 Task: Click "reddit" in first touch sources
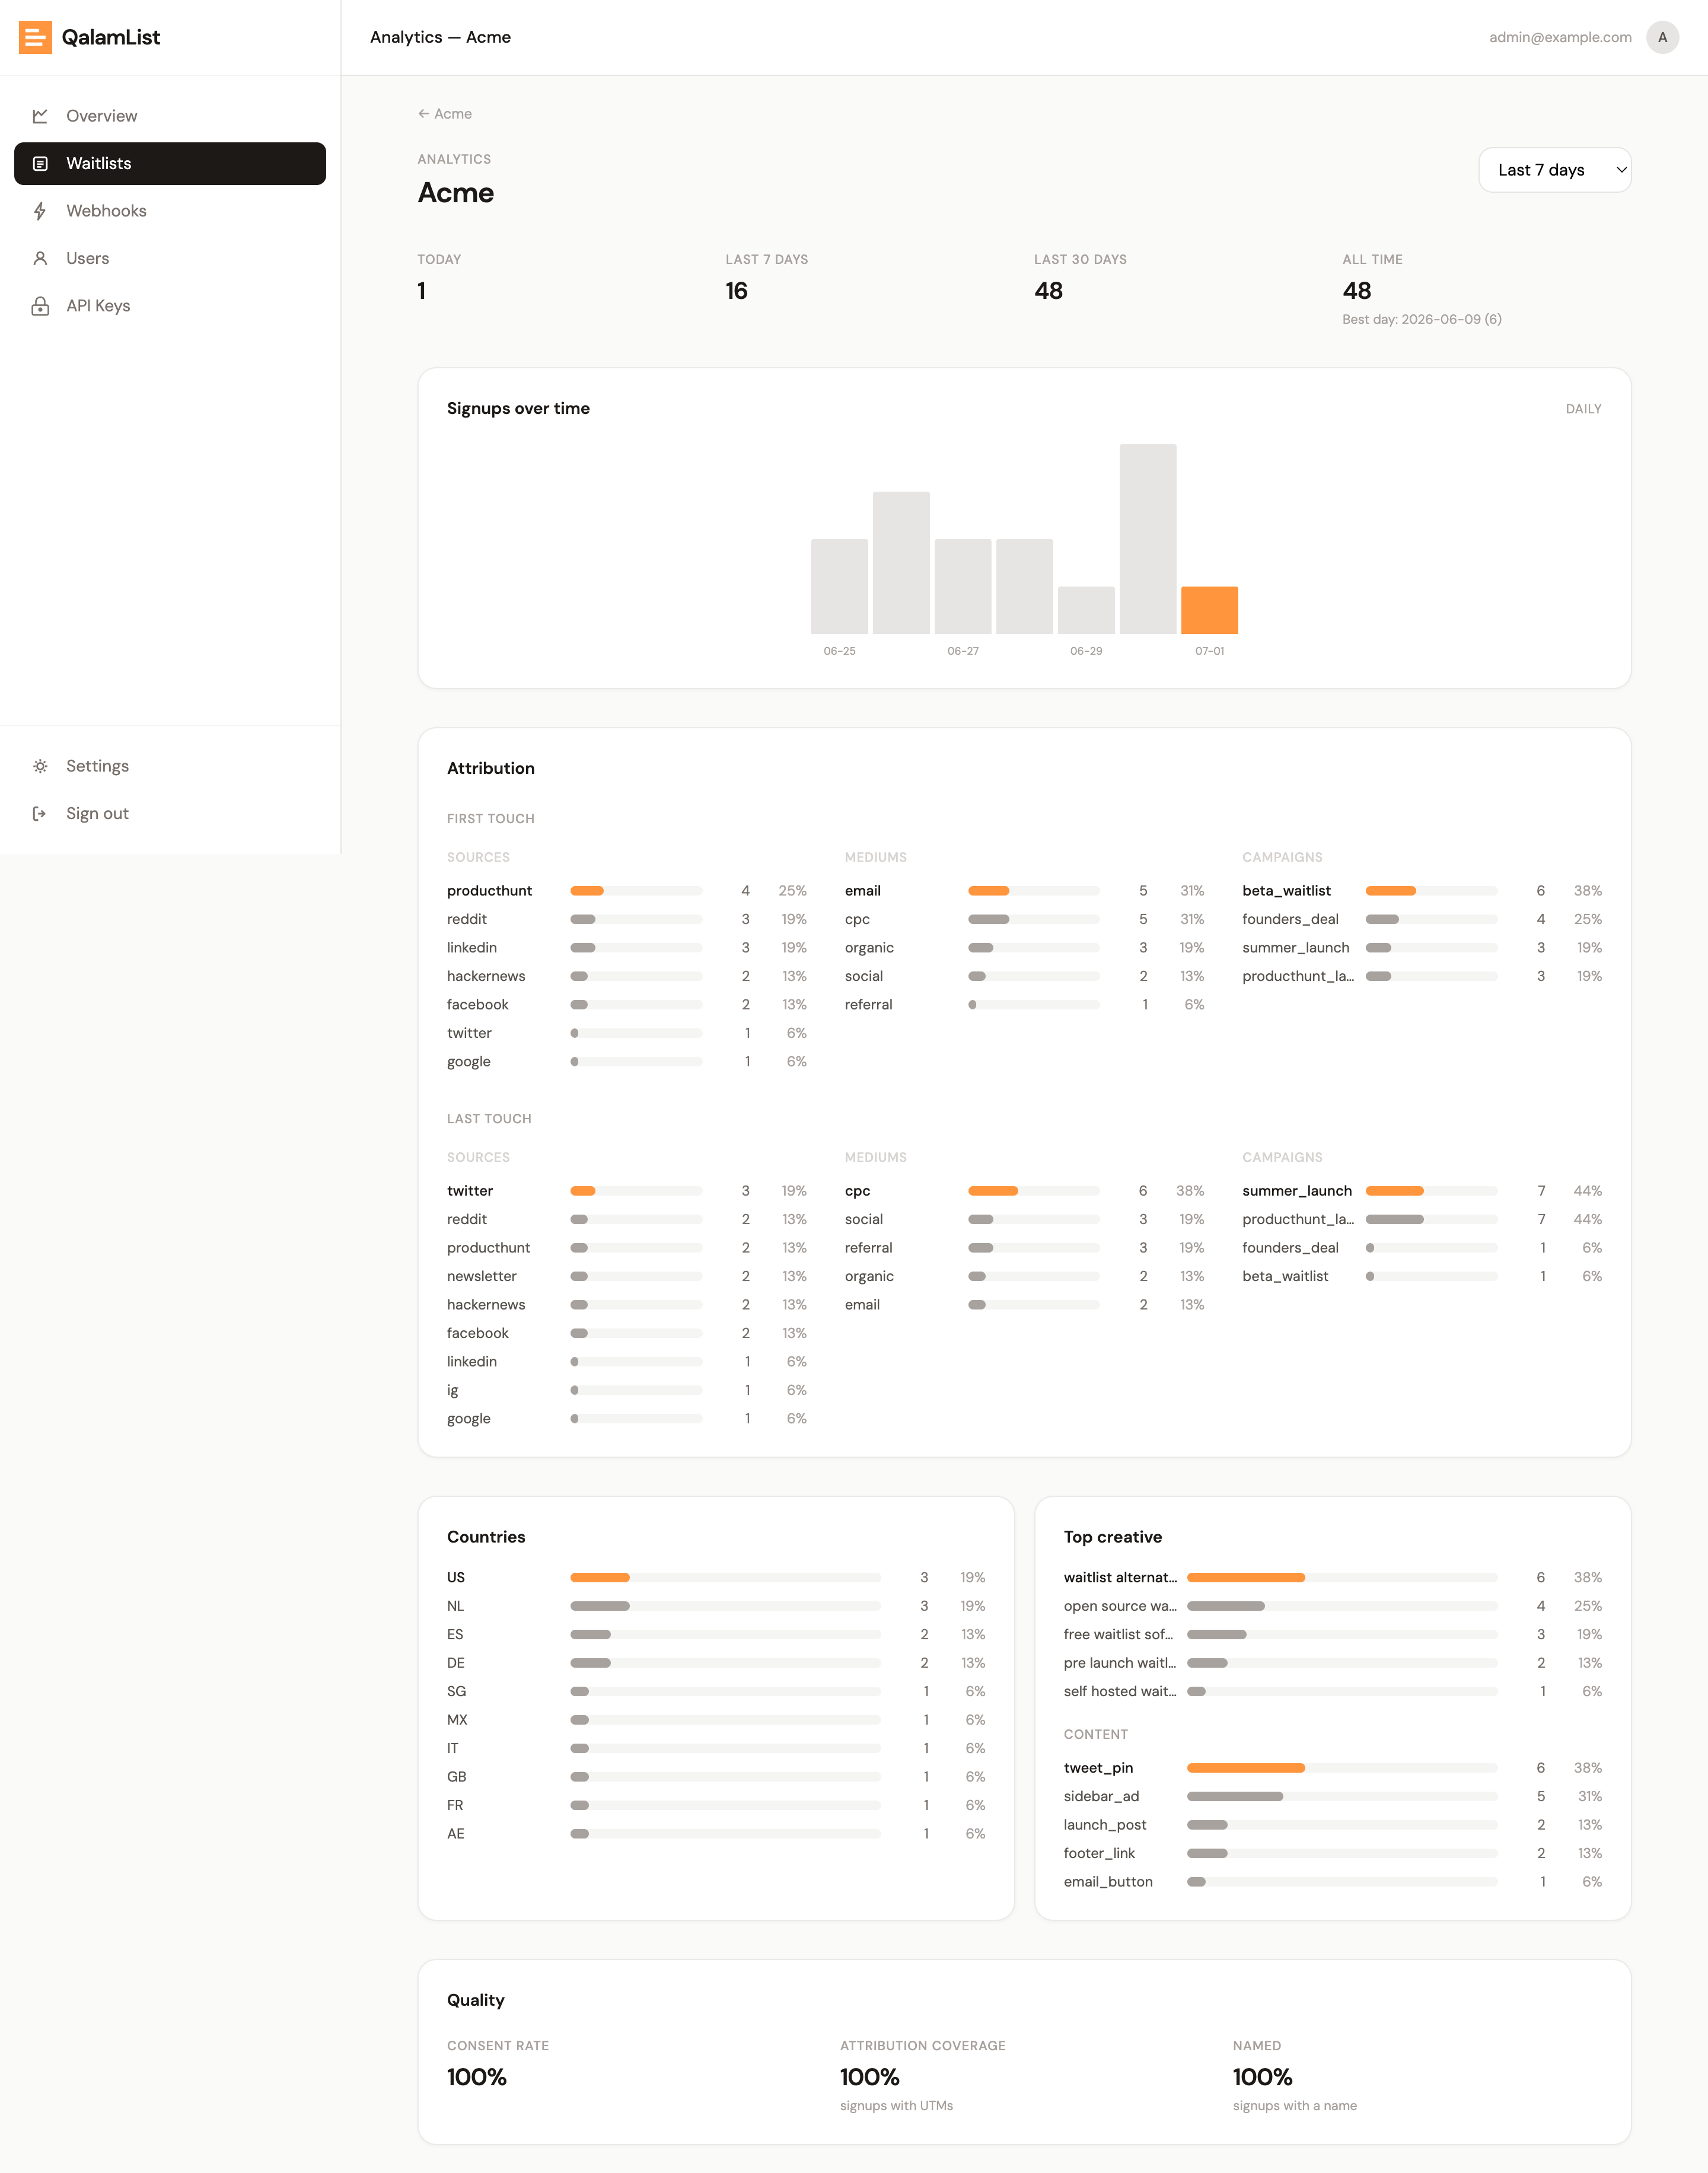(x=467, y=919)
